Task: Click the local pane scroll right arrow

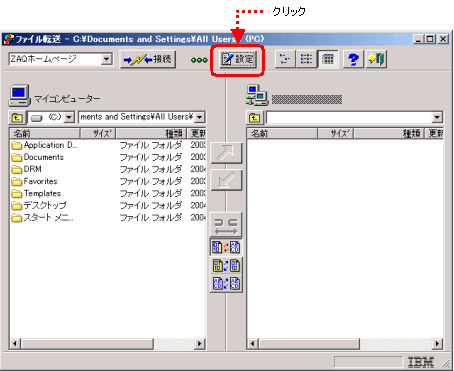Action: (x=200, y=344)
